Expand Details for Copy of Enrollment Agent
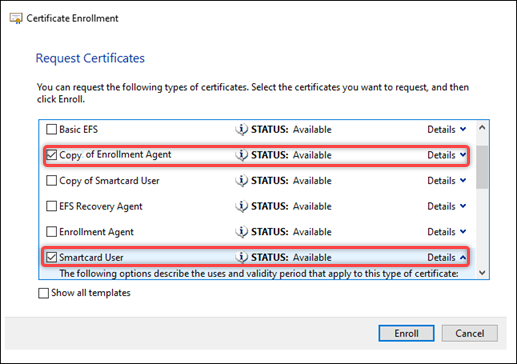This screenshot has height=364, width=517. 447,155
